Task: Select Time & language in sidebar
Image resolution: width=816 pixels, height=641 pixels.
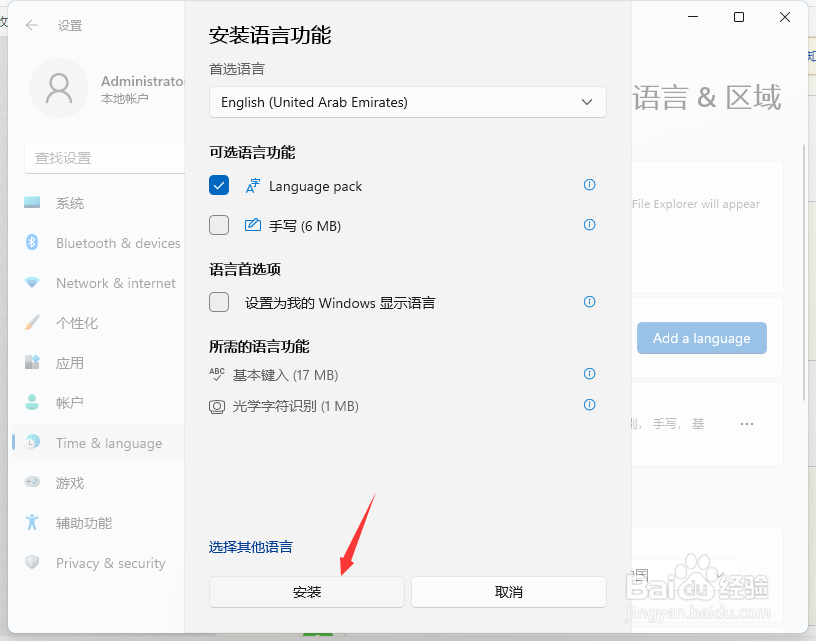Action: (99, 443)
